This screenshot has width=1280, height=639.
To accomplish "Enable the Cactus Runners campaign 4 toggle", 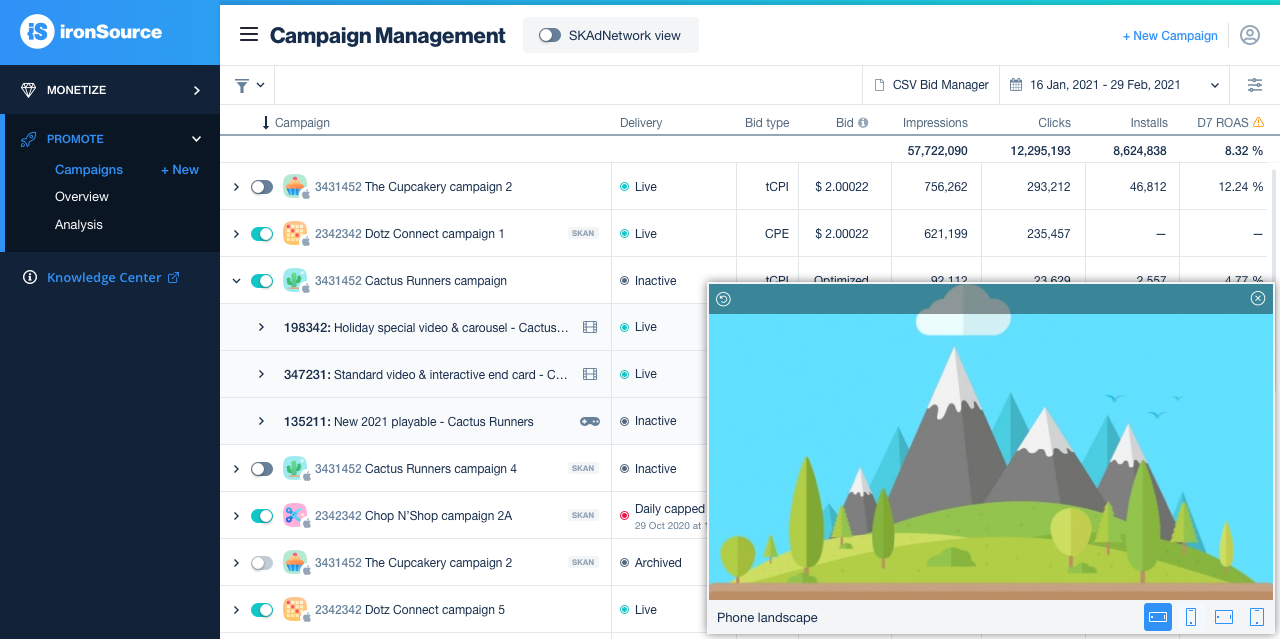I will 262,469.
